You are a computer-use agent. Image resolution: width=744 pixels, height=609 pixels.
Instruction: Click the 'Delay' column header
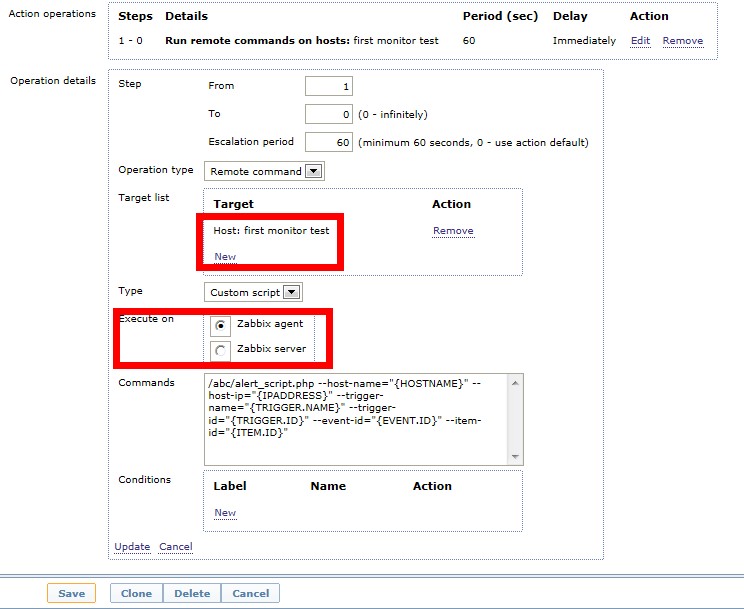pos(570,16)
